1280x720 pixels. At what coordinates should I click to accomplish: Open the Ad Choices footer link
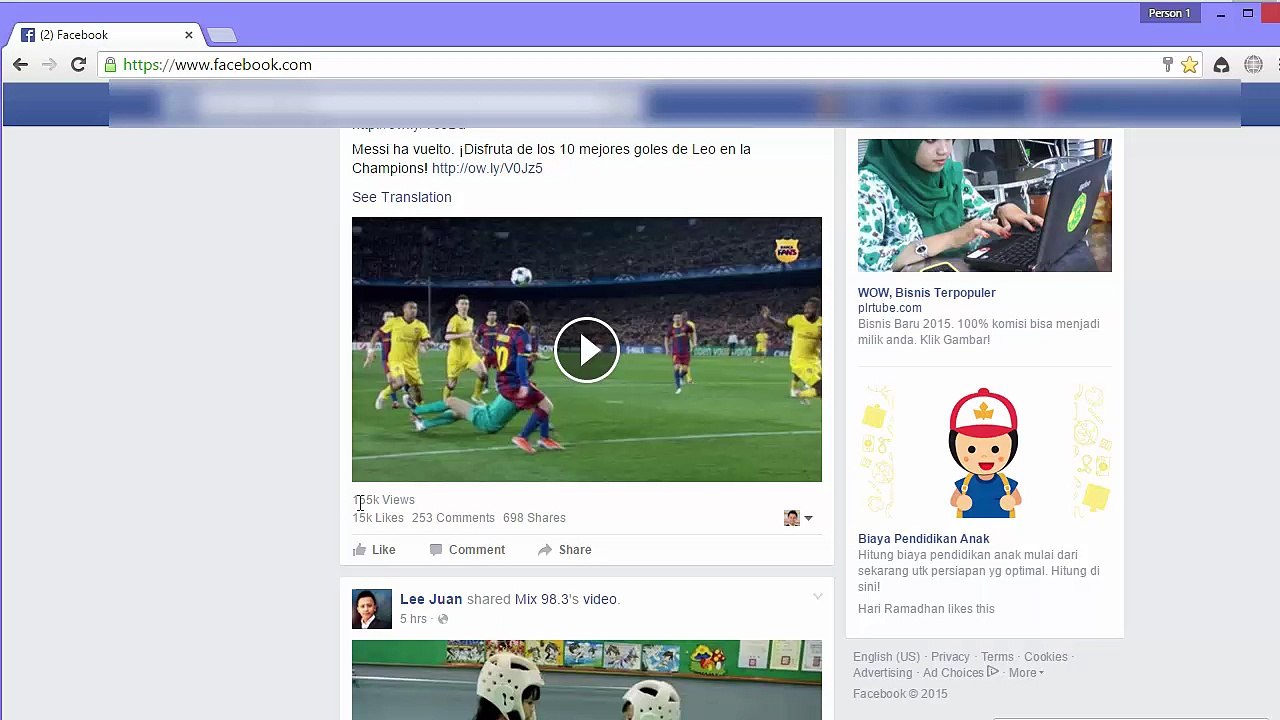[x=961, y=673]
